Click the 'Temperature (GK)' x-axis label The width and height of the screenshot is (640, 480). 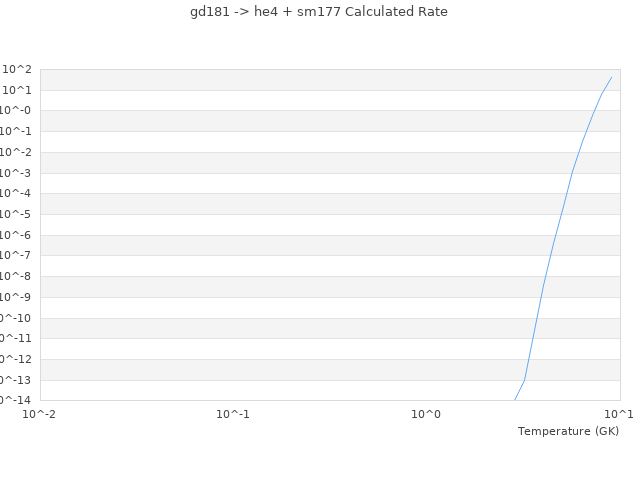click(x=568, y=431)
